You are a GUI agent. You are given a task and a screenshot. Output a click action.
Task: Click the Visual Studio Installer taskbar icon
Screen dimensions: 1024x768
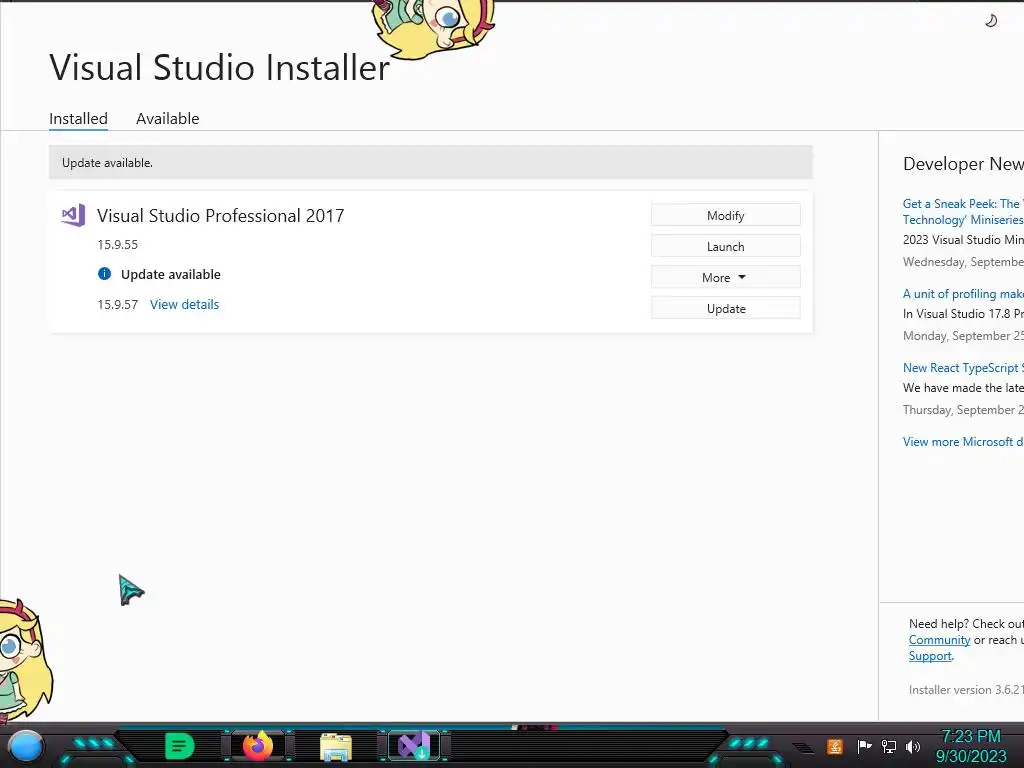pos(414,746)
